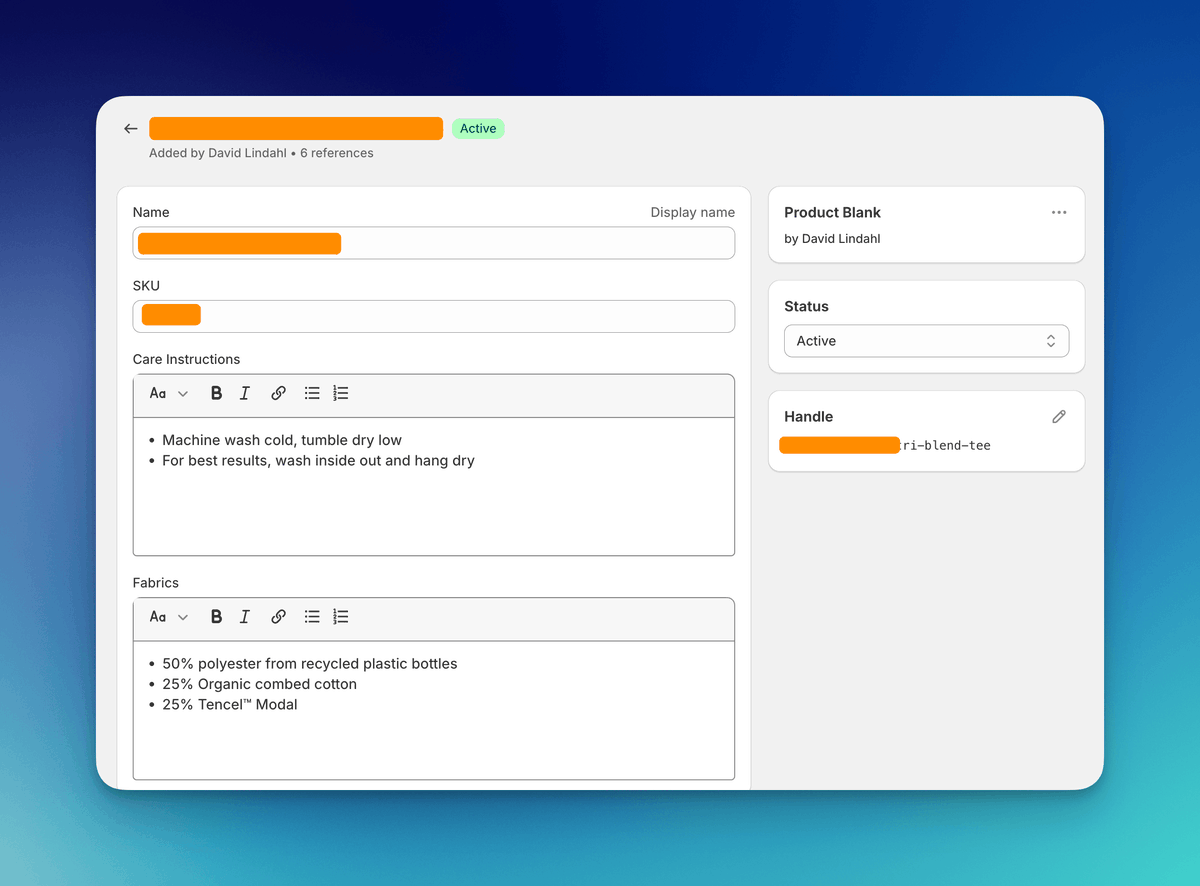Viewport: 1200px width, 886px height.
Task: Open the Status dropdown showing Active
Action: [926, 341]
